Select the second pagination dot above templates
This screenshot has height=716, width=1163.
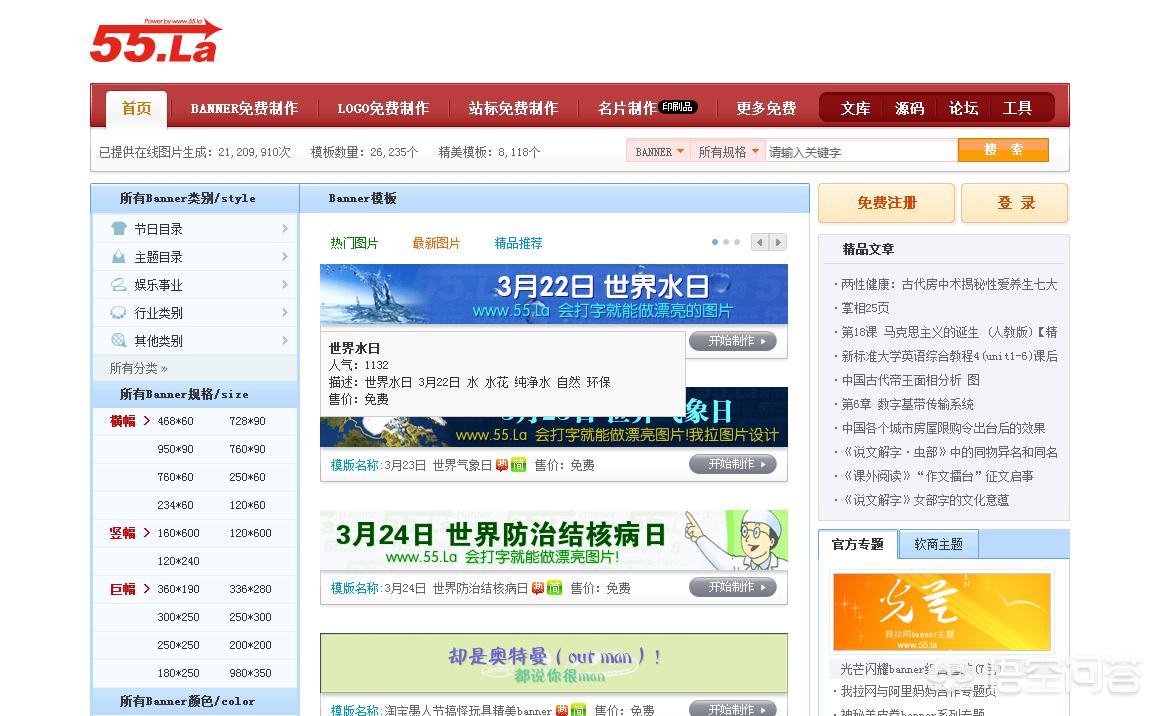point(725,241)
